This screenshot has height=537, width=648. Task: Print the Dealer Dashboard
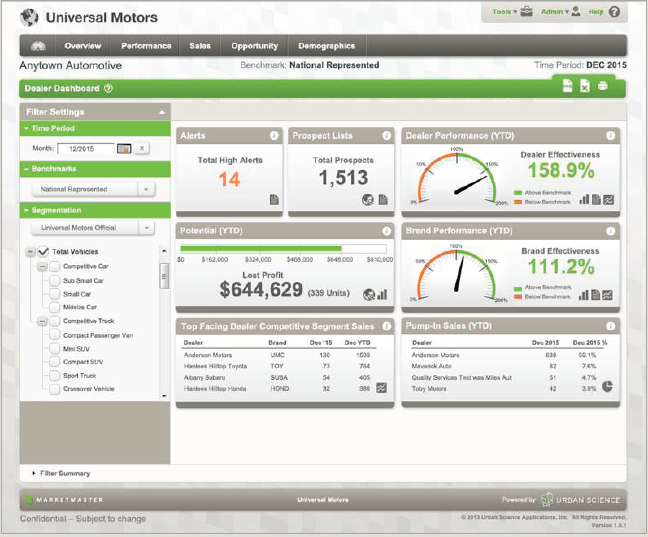(x=603, y=86)
